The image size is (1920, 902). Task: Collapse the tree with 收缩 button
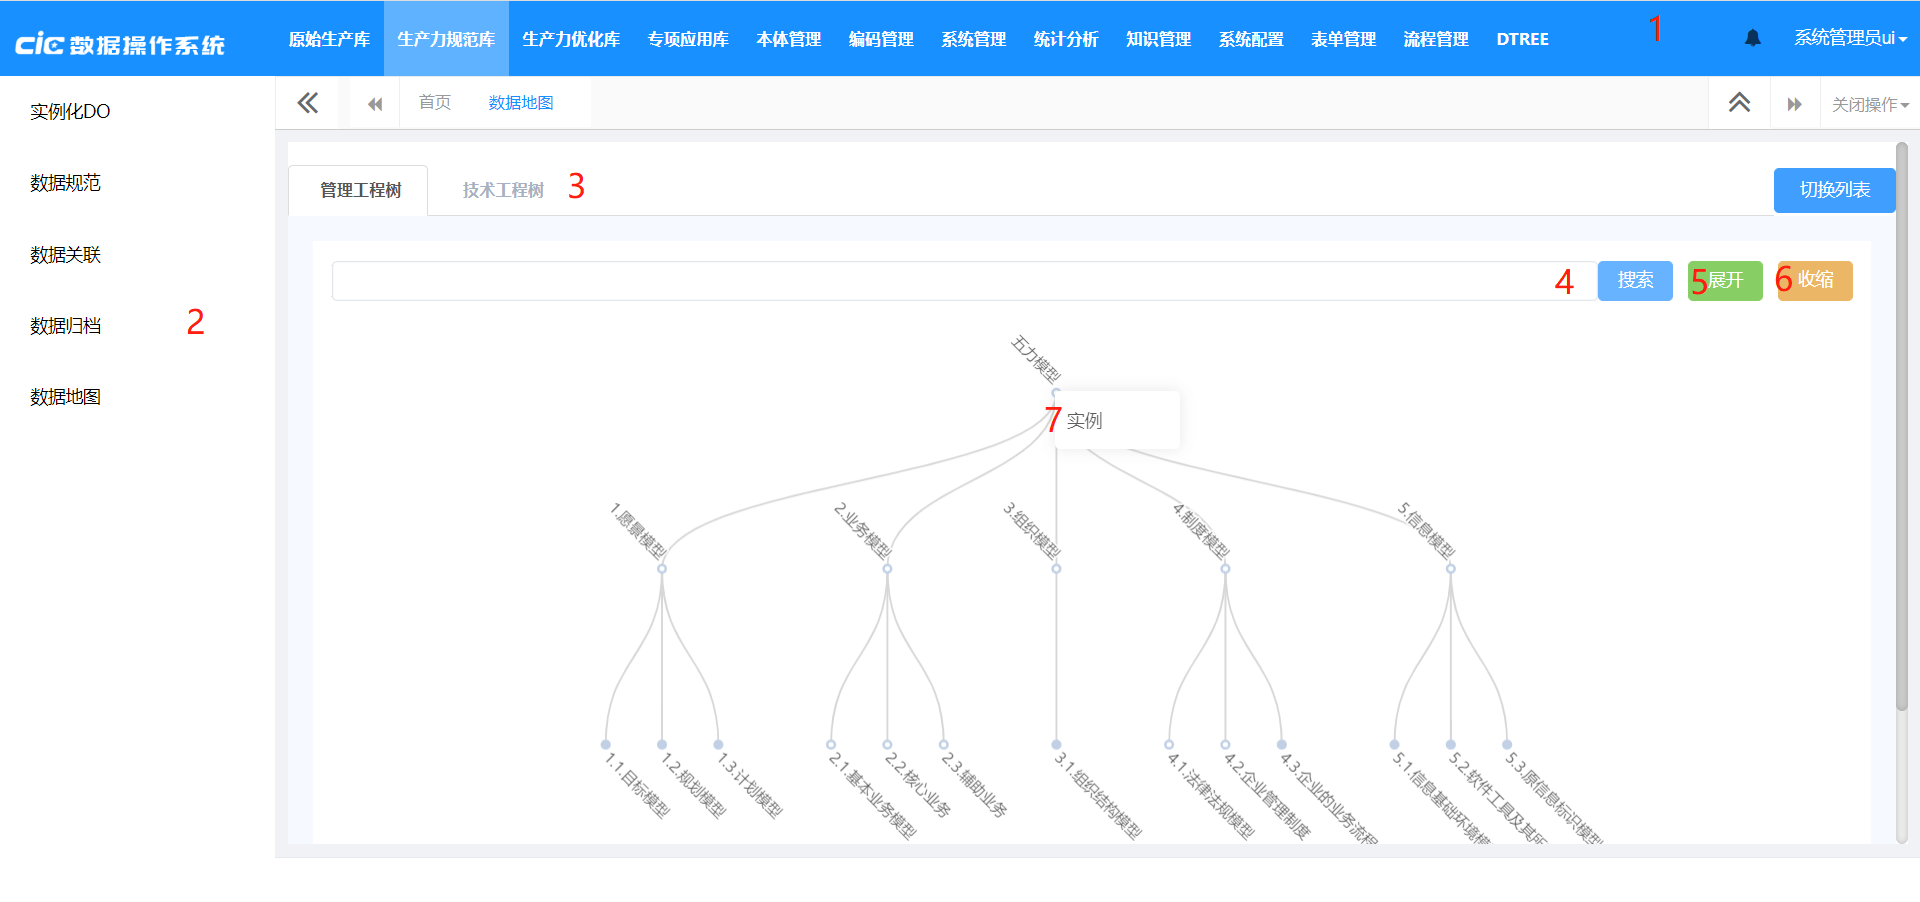(x=1815, y=281)
